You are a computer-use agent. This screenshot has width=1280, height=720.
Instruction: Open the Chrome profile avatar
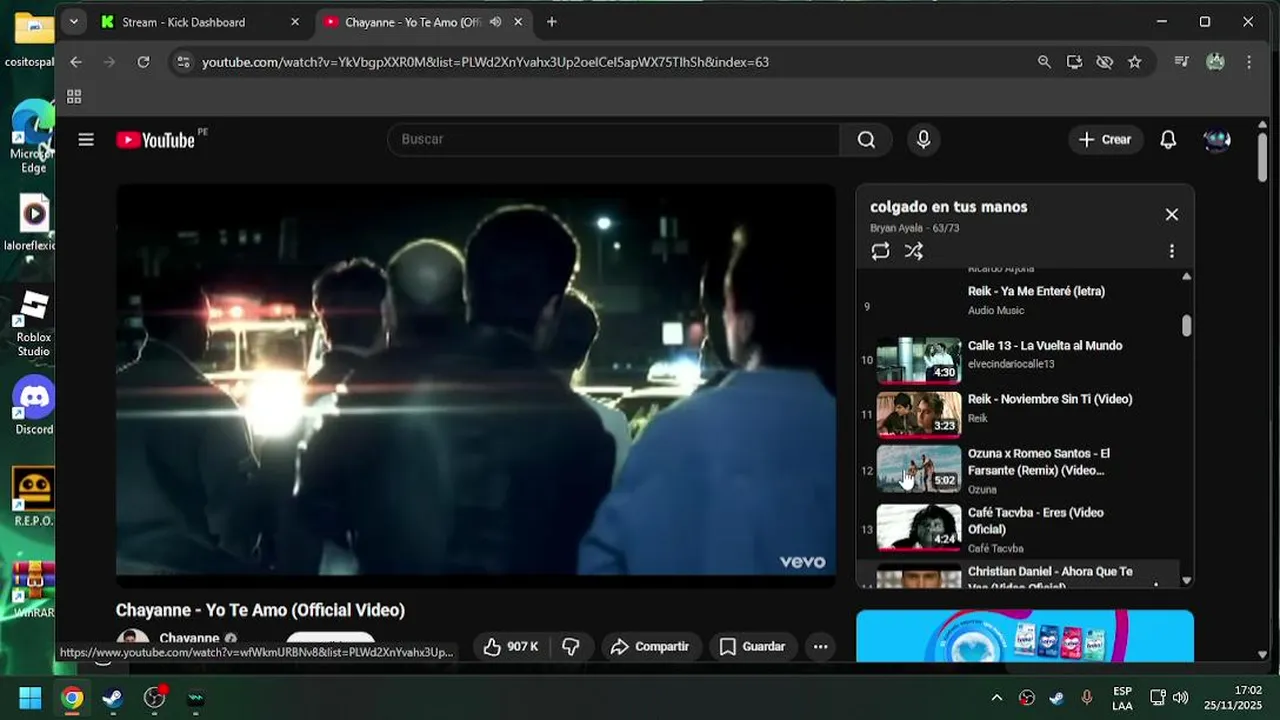click(1215, 62)
